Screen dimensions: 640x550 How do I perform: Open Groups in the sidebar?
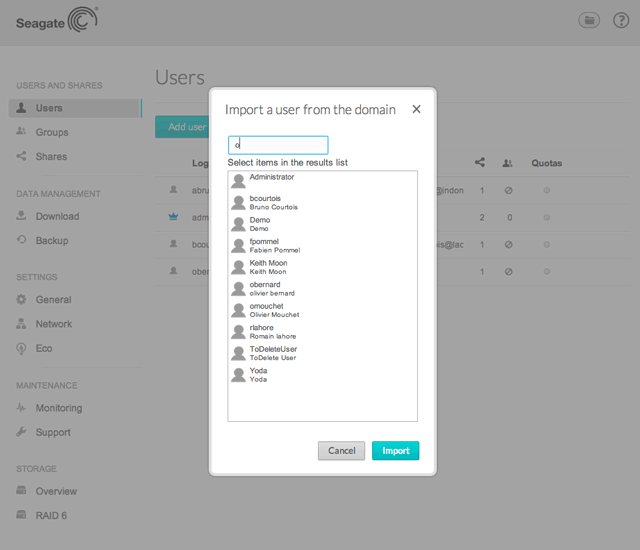click(52, 132)
